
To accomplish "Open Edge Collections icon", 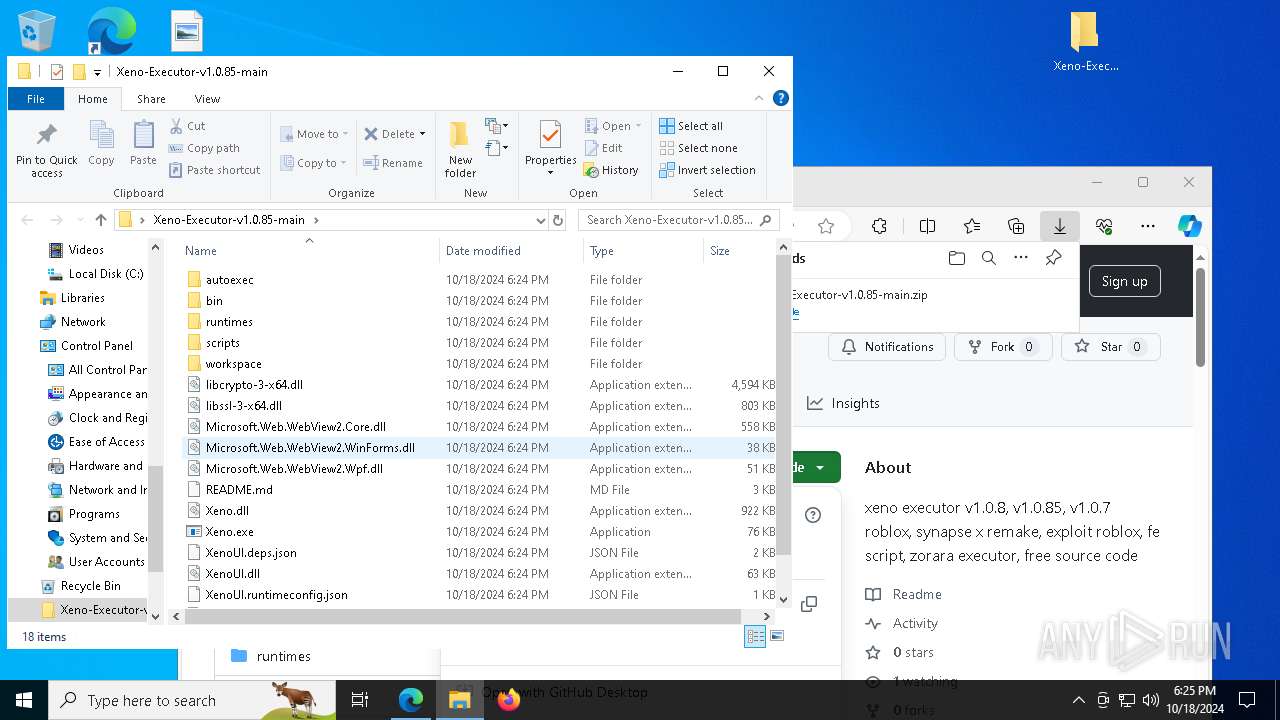I will pyautogui.click(x=1016, y=226).
